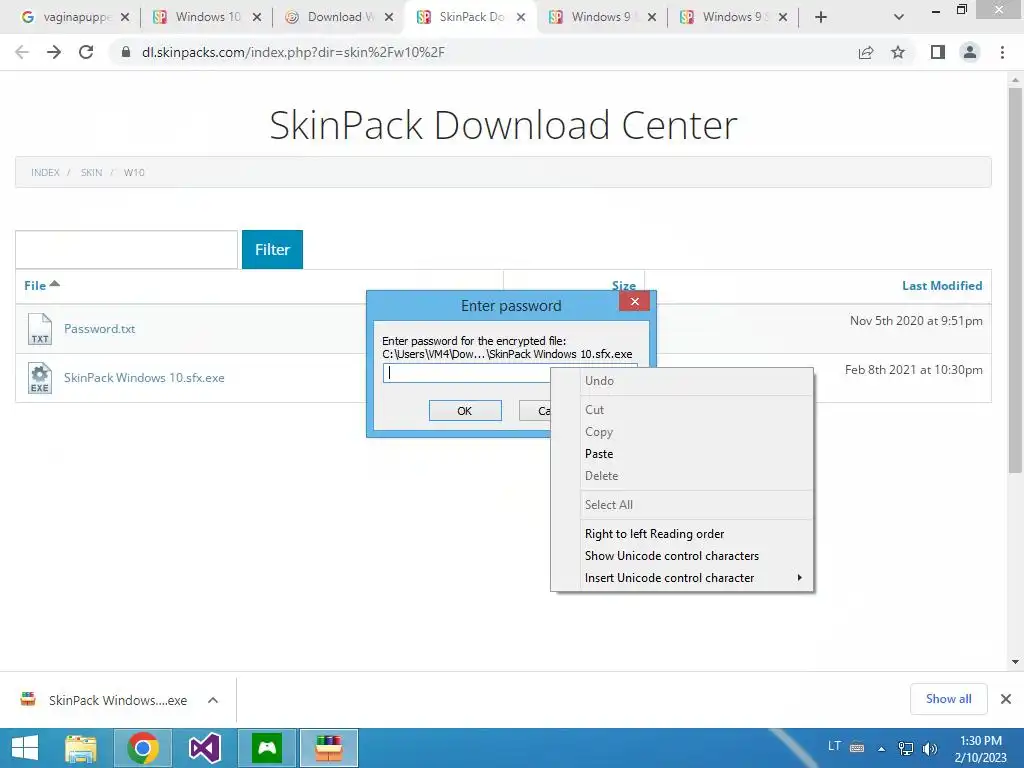Open W10 breadcrumb link
The image size is (1024, 768).
pos(134,172)
